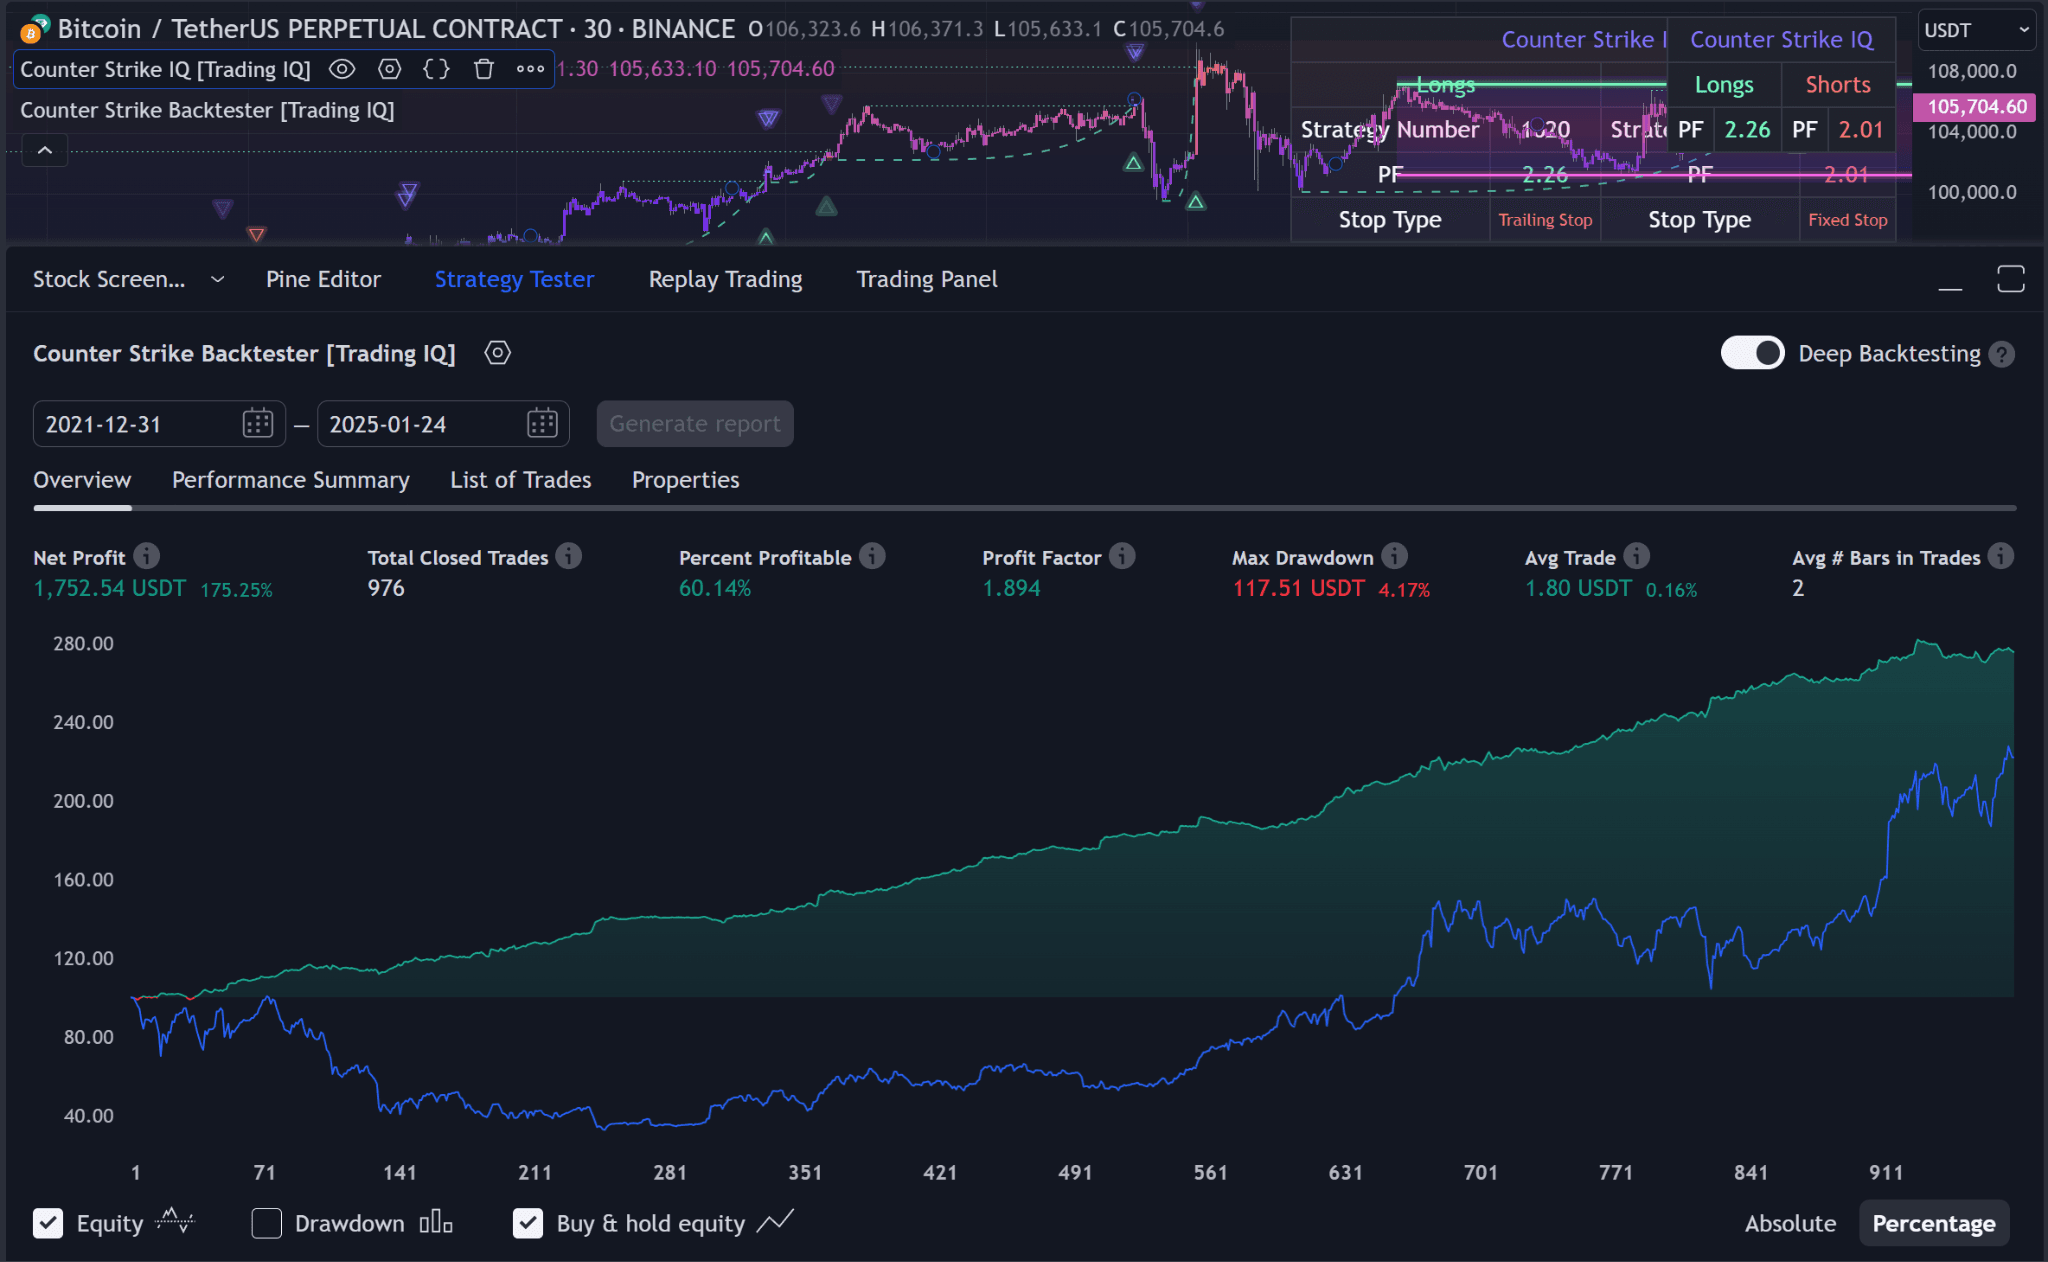Open calendar picker for start date

pos(257,424)
